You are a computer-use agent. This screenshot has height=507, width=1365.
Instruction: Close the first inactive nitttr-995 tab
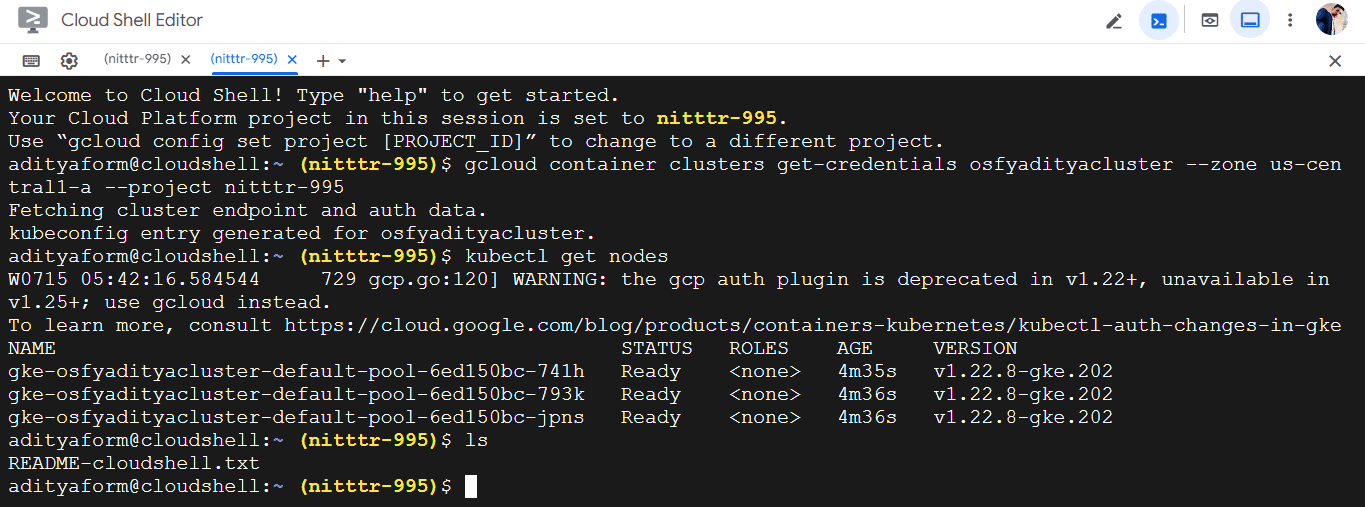[x=185, y=60]
